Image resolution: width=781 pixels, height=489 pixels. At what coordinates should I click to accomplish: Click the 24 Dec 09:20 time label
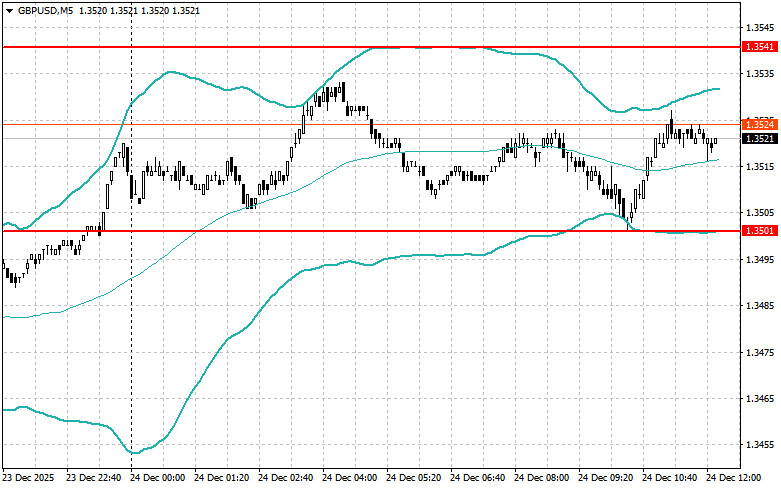point(606,478)
